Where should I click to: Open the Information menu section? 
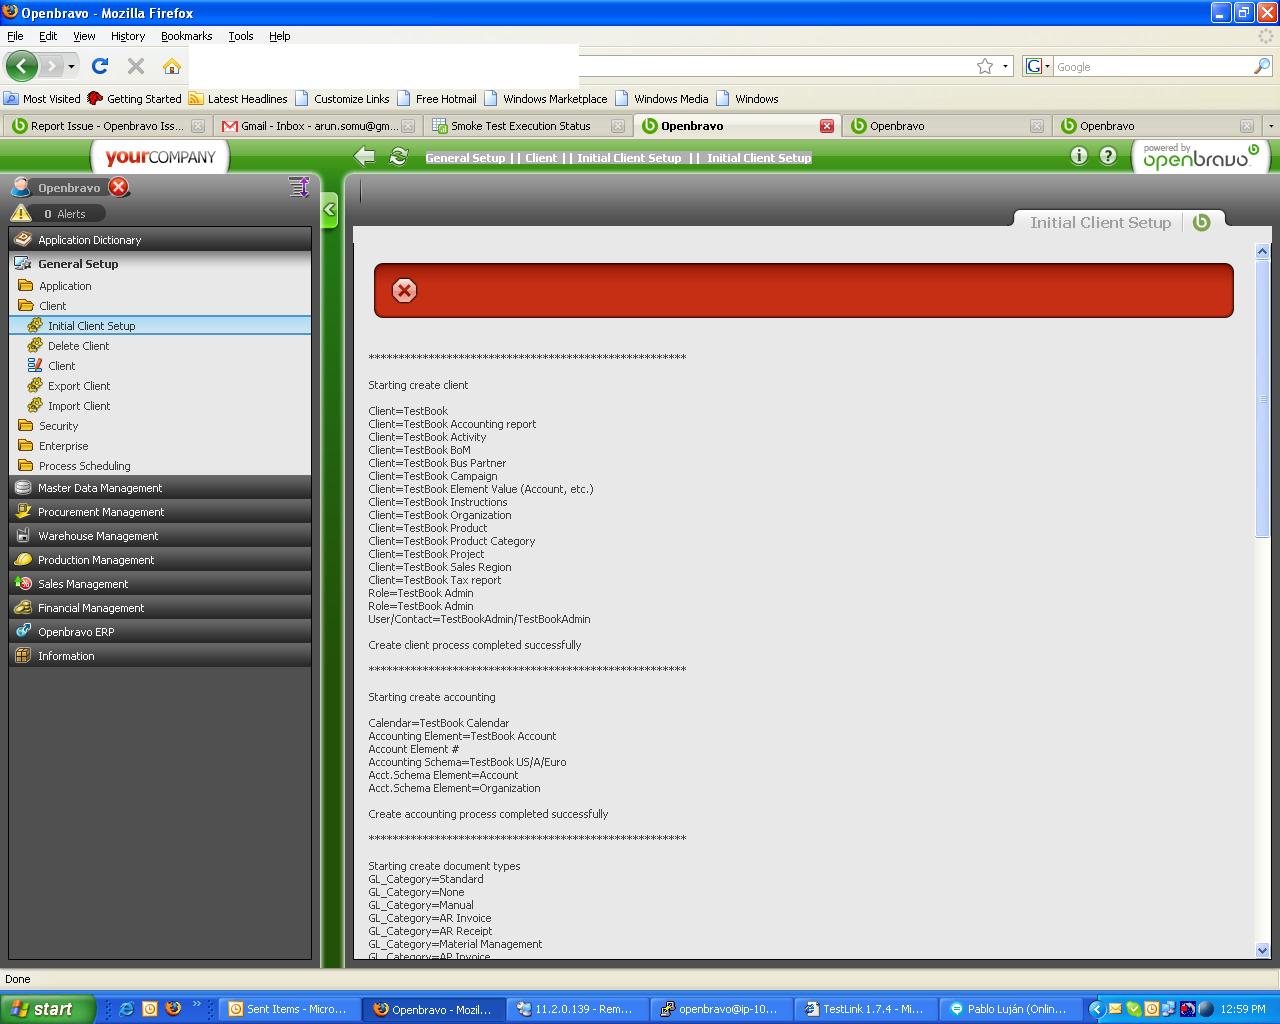click(160, 656)
